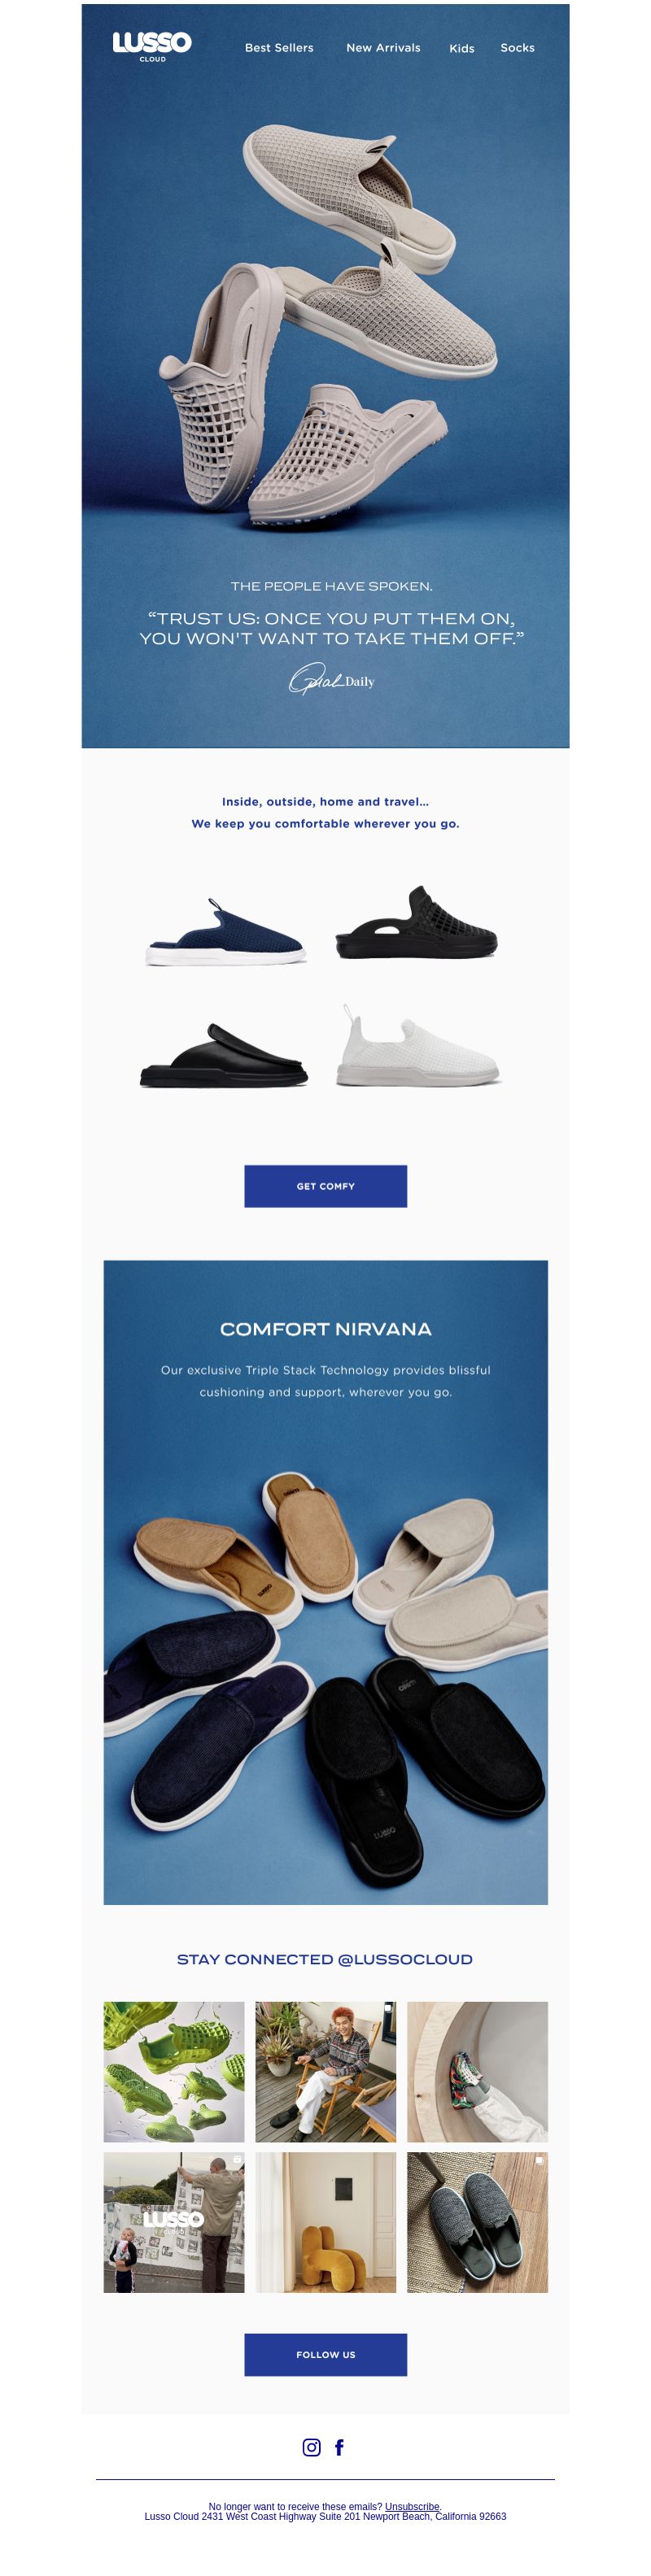
Task: Click the Unsubscribe link
Action: click(412, 2507)
